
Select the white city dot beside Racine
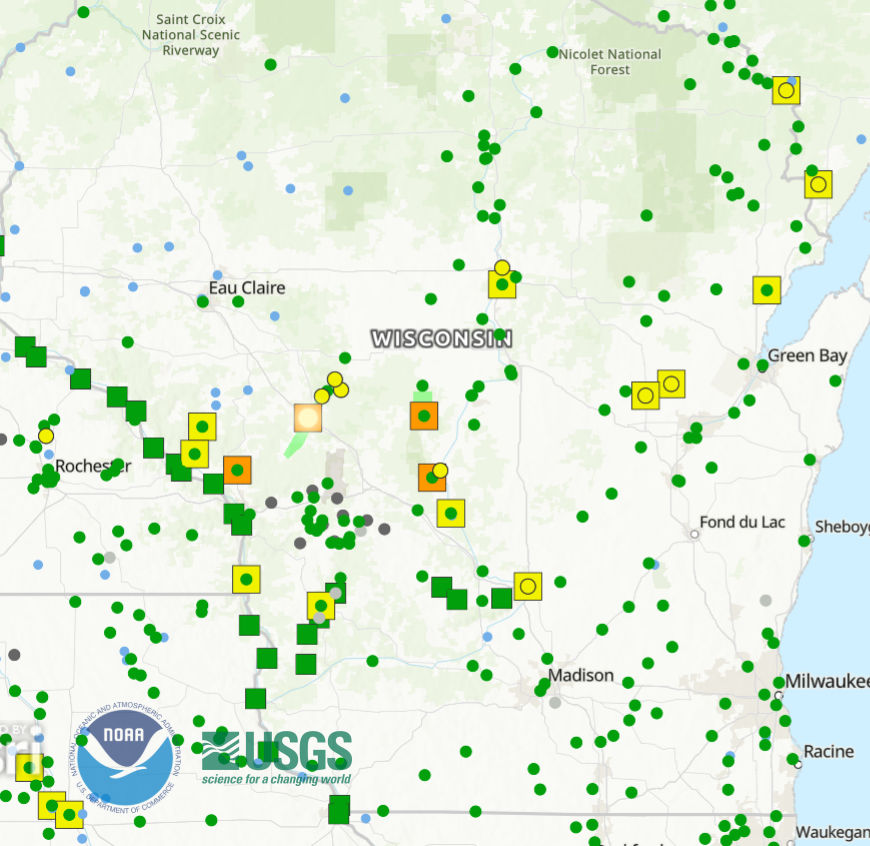[x=798, y=764]
